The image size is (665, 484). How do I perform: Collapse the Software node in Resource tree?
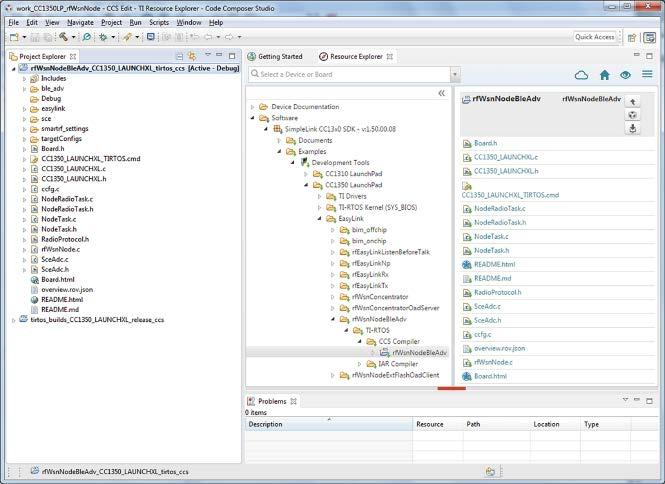(x=253, y=118)
